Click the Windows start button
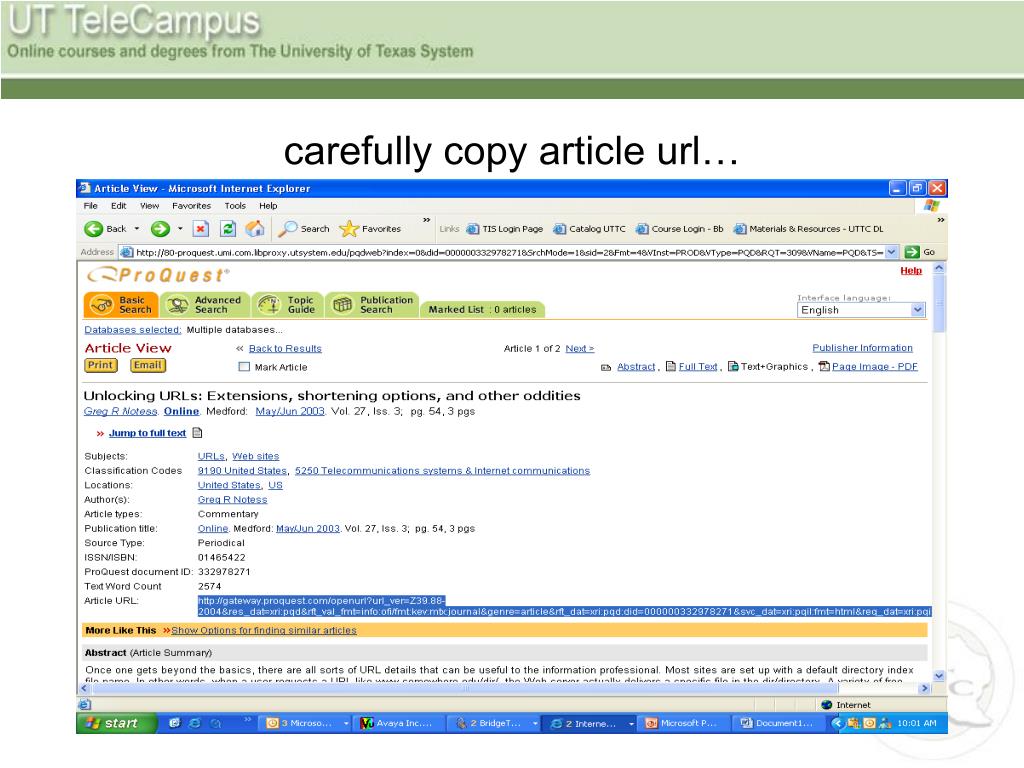This screenshot has width=1024, height=768. 118,723
